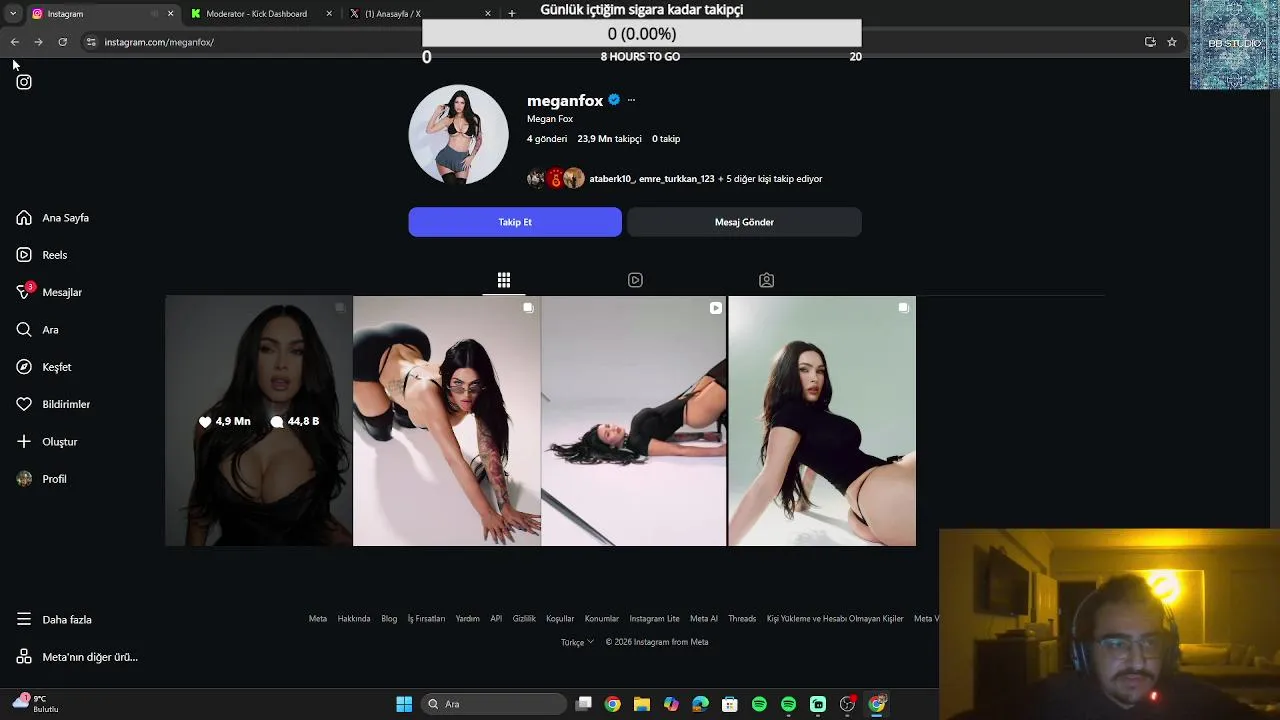The height and width of the screenshot is (720, 1280).
Task: Open Microsoft Edge from the taskbar
Action: coord(700,704)
